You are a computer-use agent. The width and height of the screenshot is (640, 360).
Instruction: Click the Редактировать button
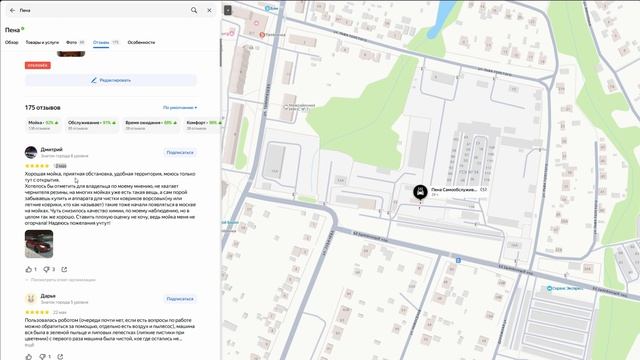coord(111,80)
